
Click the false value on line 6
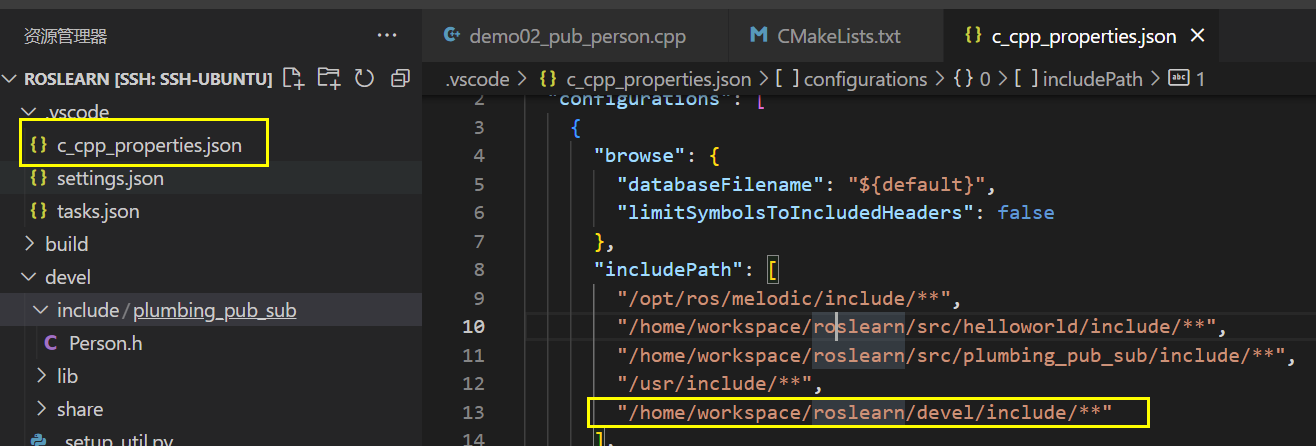1025,212
